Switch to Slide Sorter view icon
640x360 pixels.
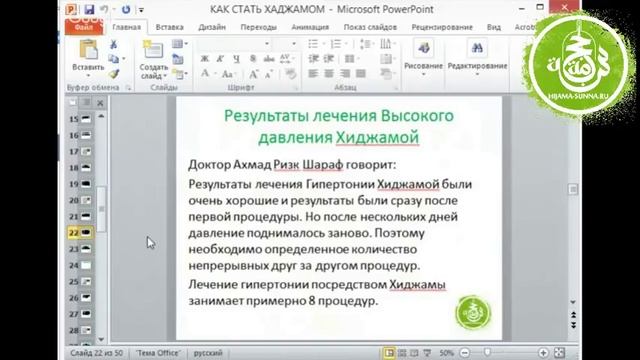[x=402, y=353]
